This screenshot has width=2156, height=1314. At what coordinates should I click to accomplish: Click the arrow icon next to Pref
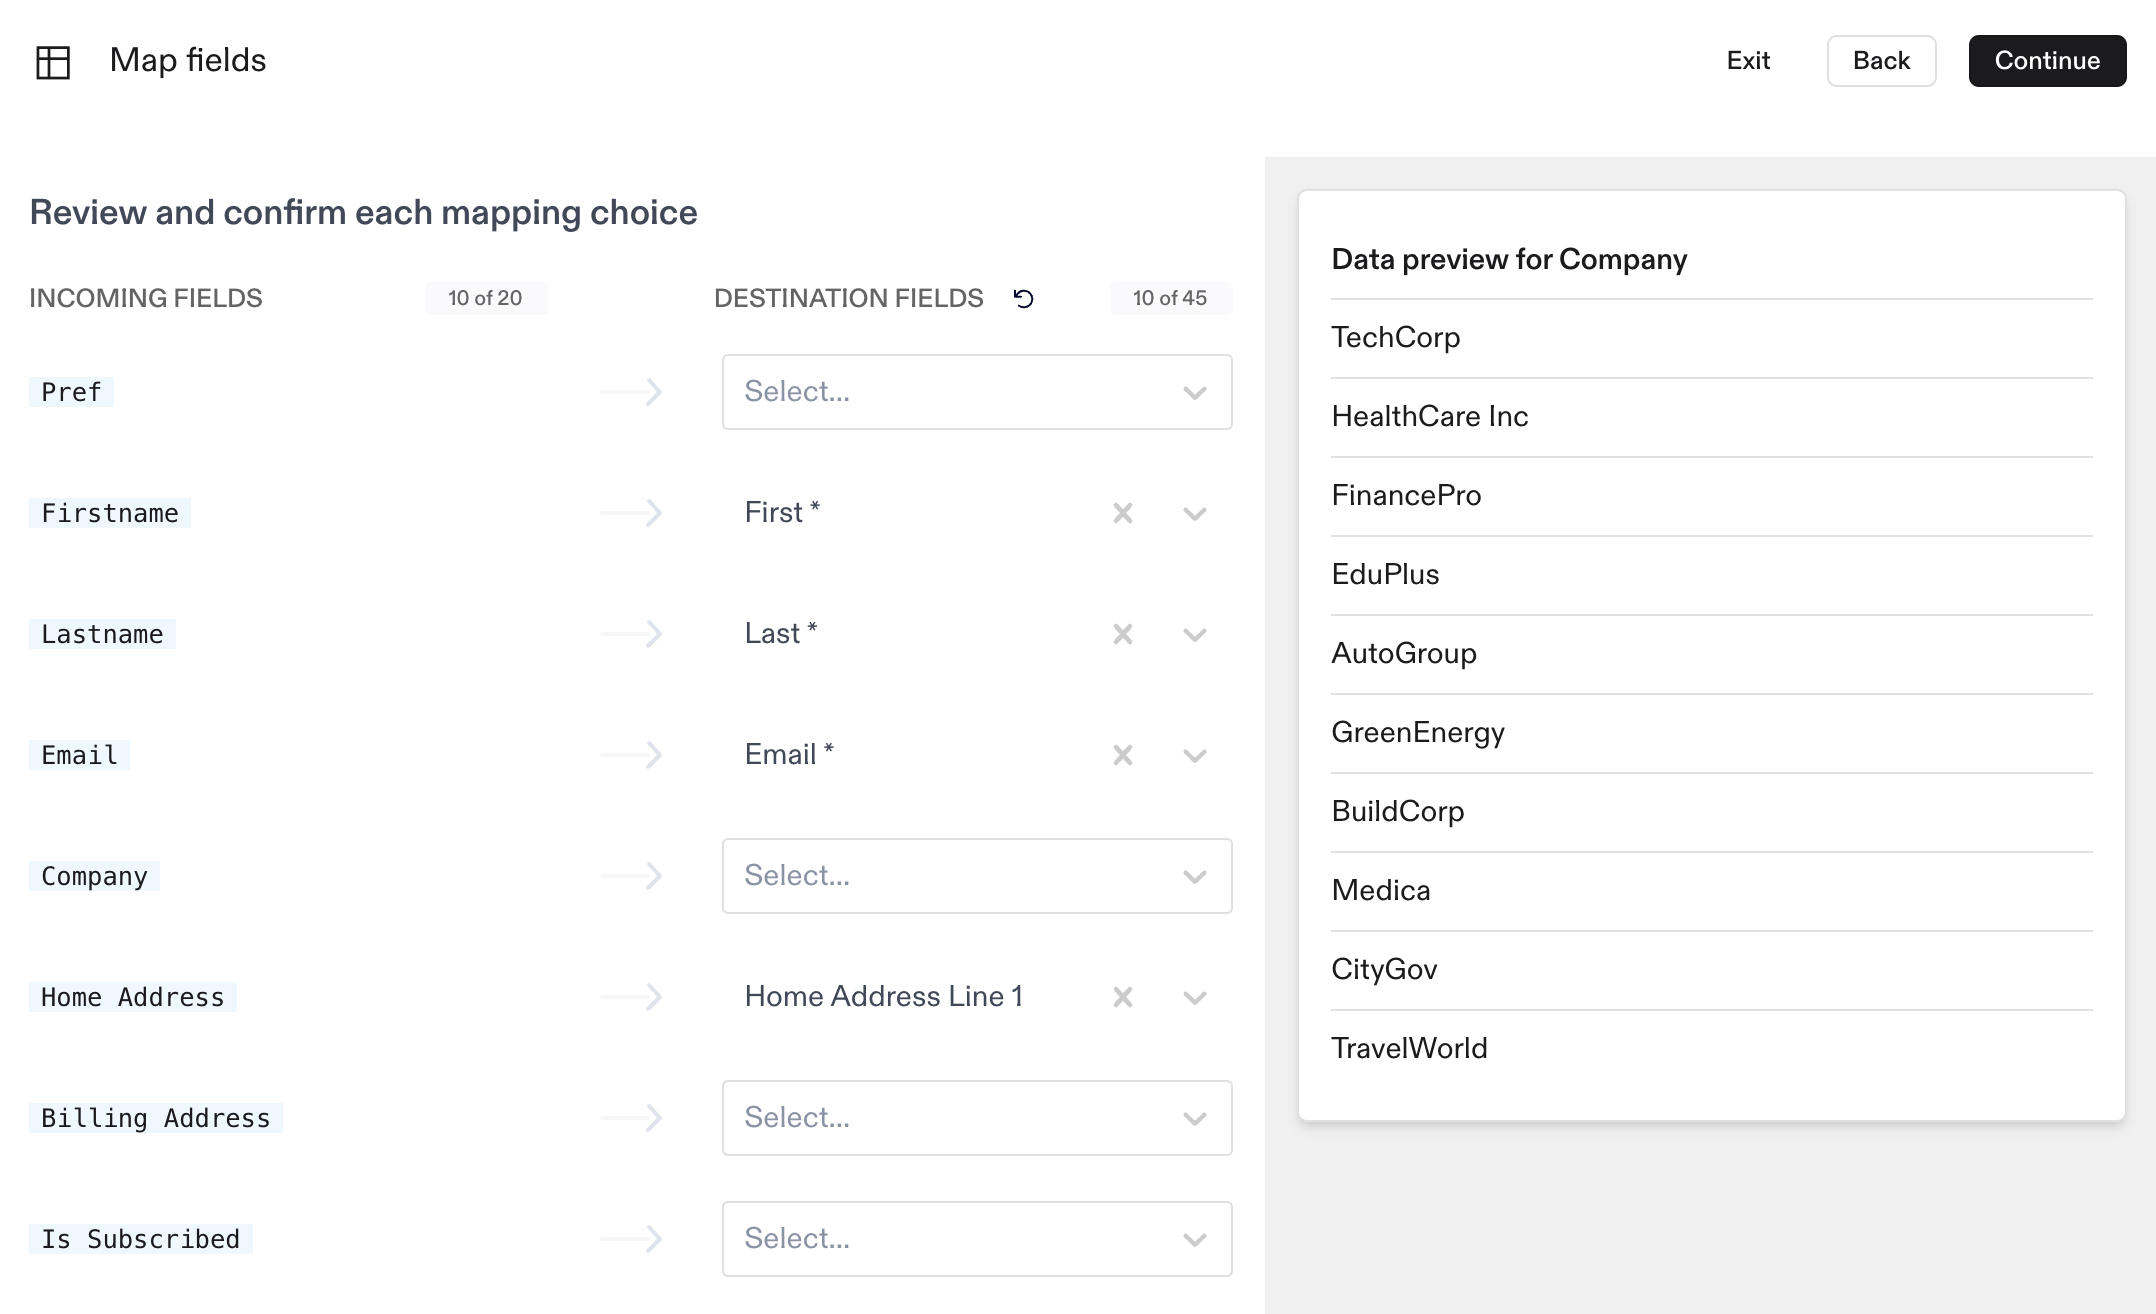click(632, 392)
